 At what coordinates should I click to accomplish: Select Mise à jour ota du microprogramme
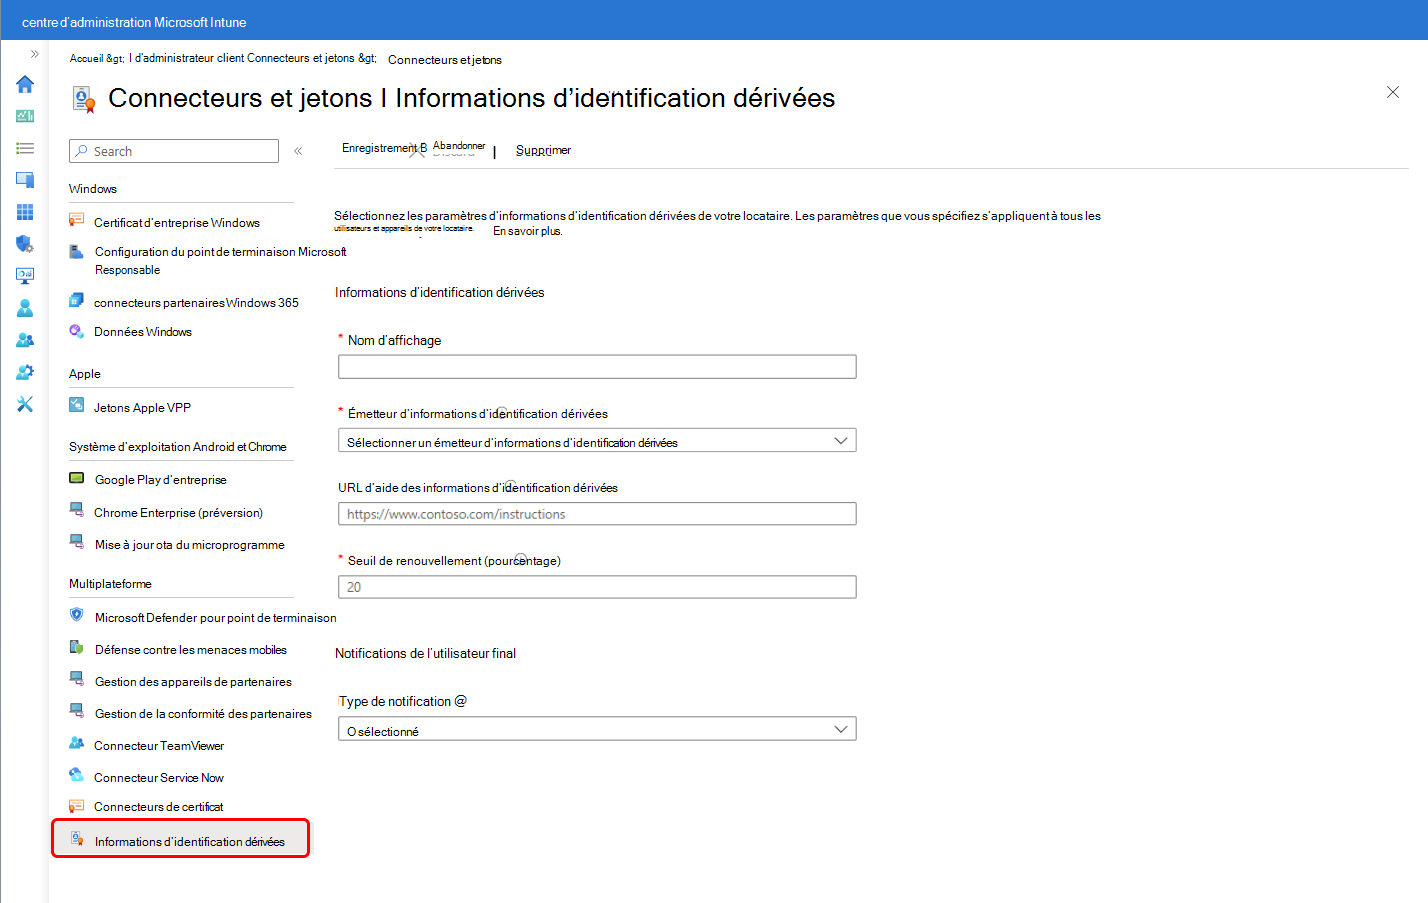189,545
